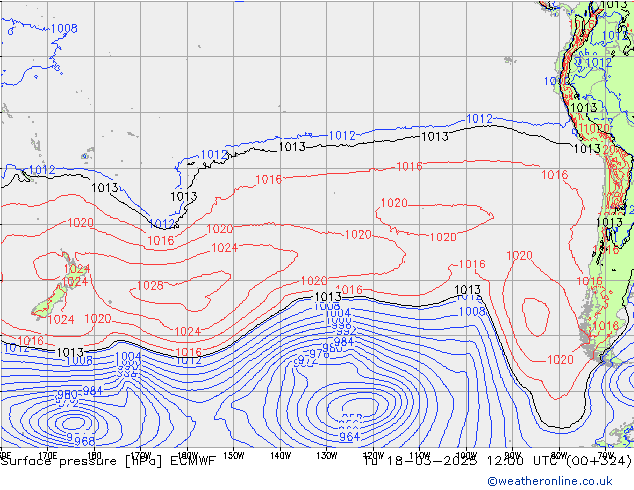Click the 968 contour label at the bottom left
The width and height of the screenshot is (634, 490).
85,441
